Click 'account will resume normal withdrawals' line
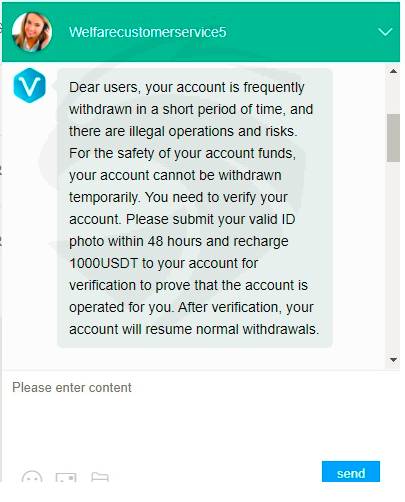The image size is (405, 502). 194,329
